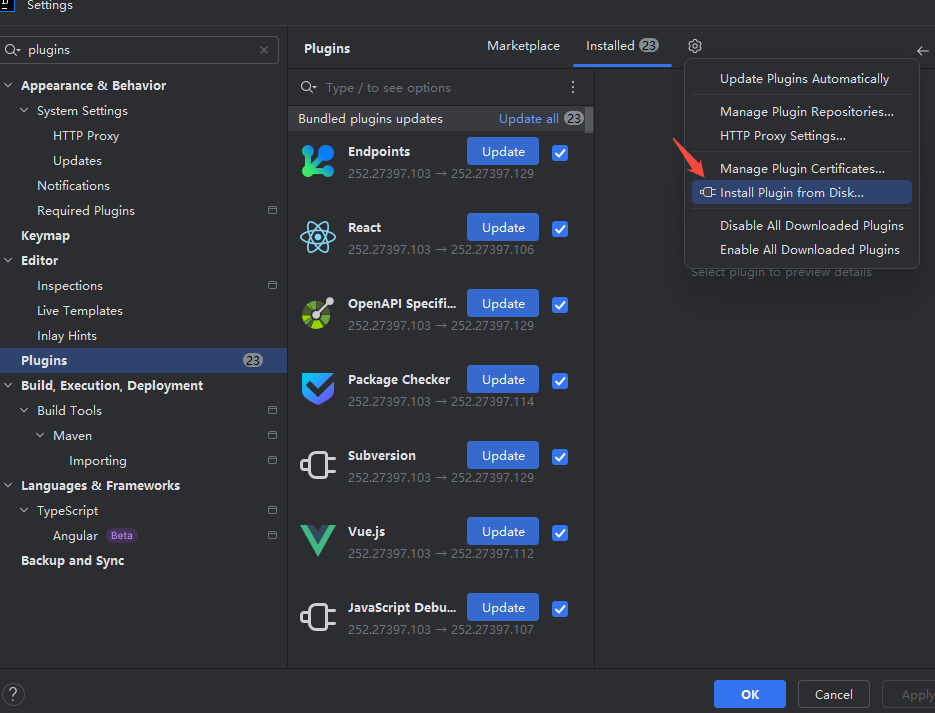Click the Cancel button
The height and width of the screenshot is (713, 935).
pos(834,695)
